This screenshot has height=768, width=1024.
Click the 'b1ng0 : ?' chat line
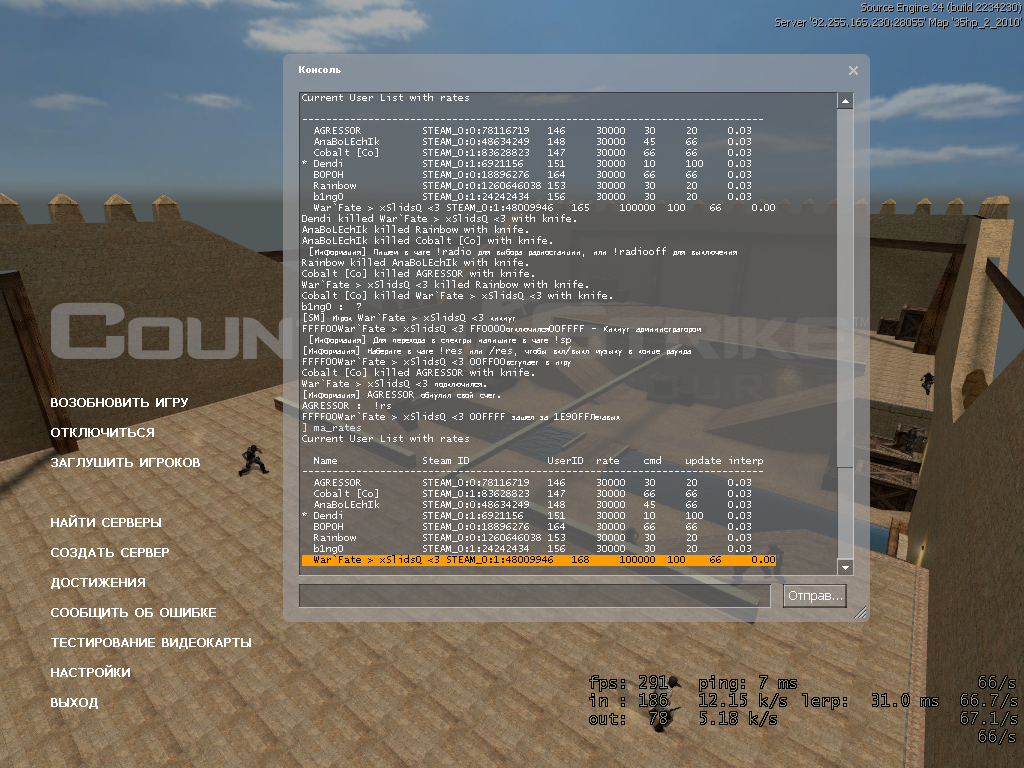(332, 307)
